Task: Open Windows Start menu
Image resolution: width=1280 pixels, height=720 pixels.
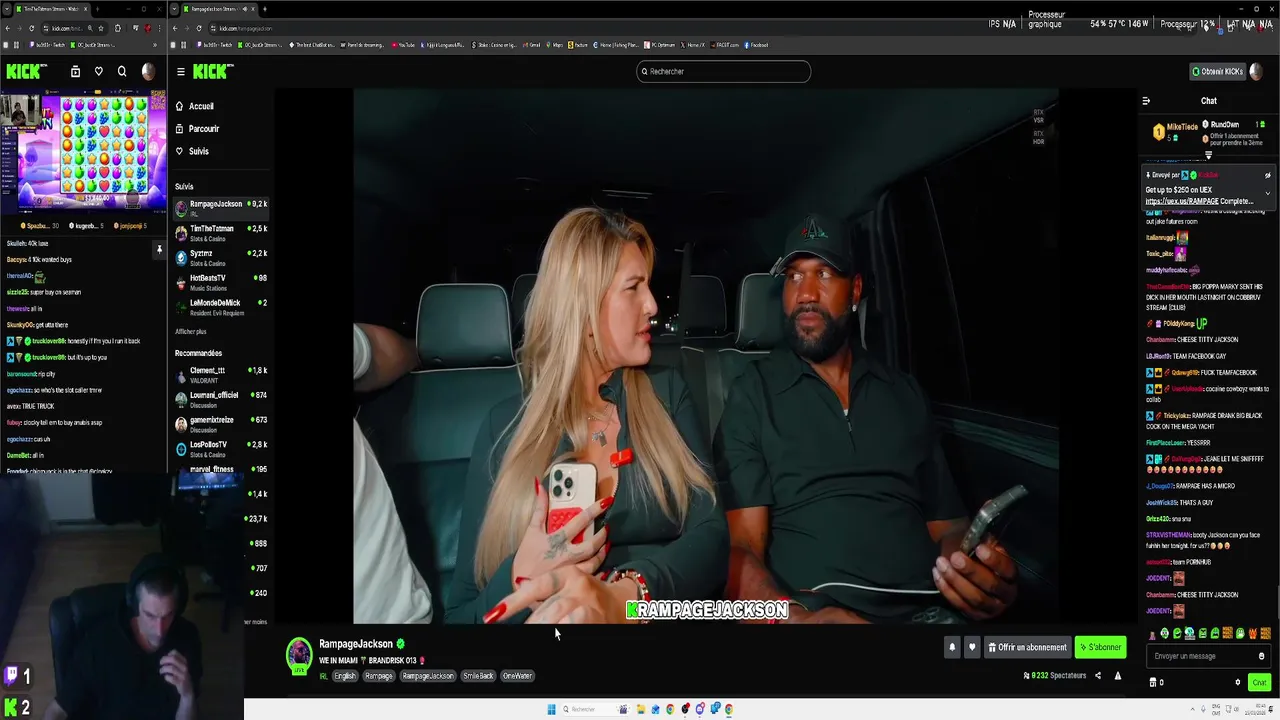Action: [x=551, y=709]
